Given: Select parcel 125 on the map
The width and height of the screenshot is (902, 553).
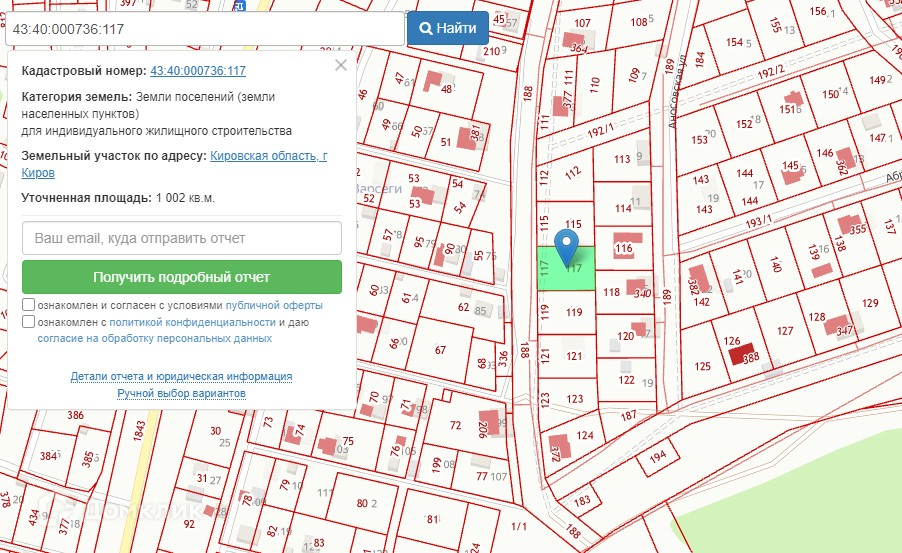Looking at the screenshot, I should click(702, 366).
